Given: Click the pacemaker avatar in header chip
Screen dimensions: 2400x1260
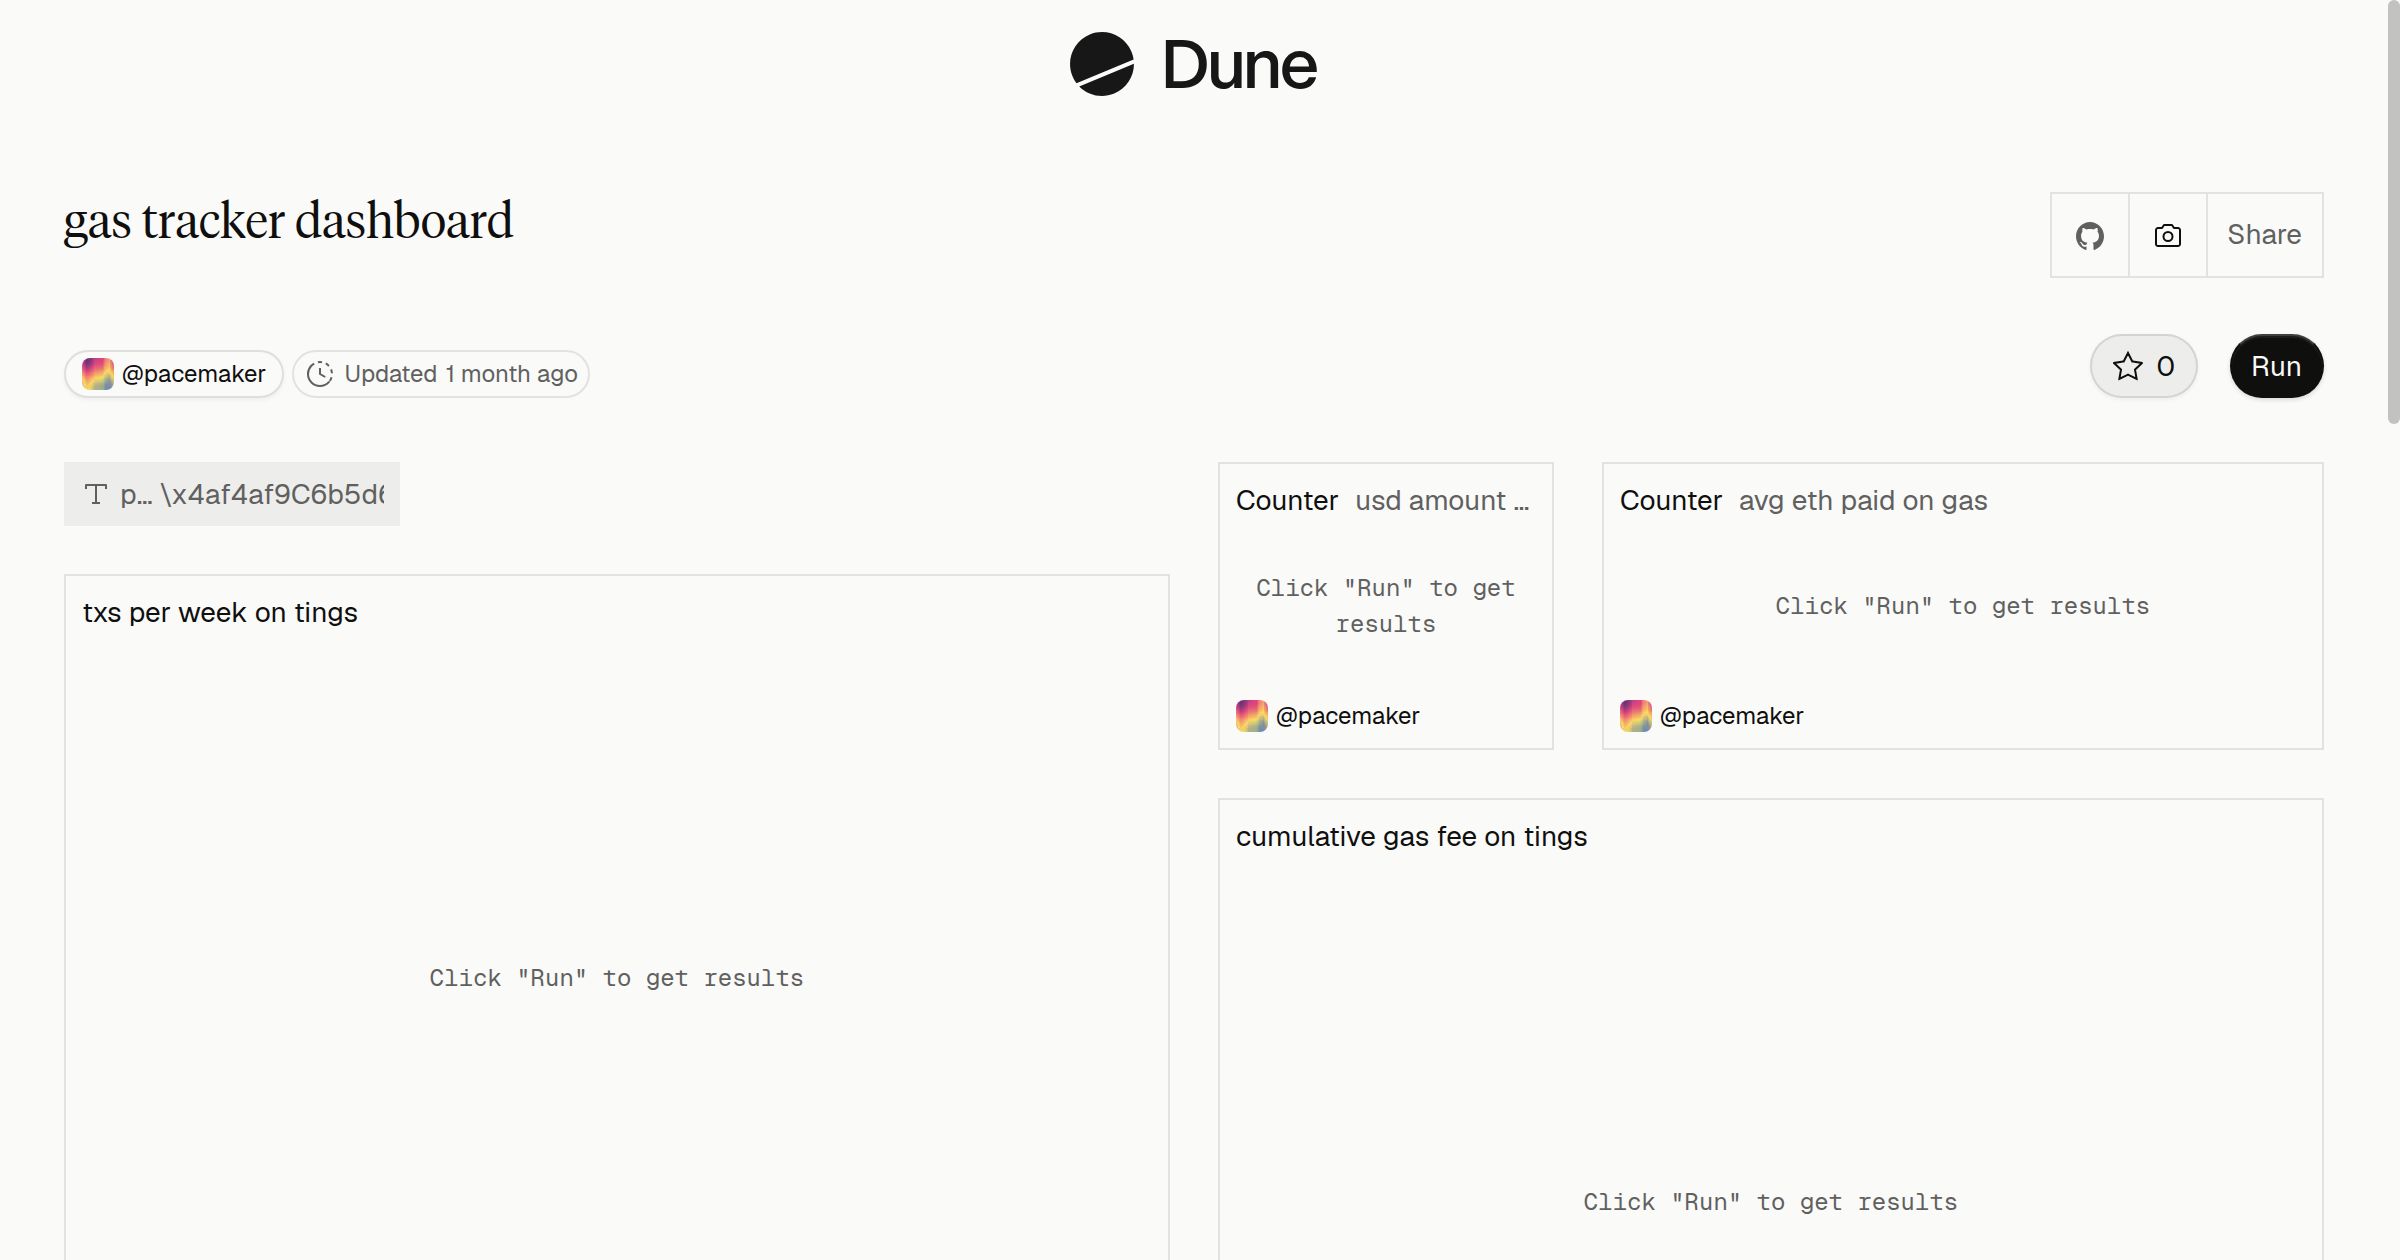Looking at the screenshot, I should coord(97,374).
